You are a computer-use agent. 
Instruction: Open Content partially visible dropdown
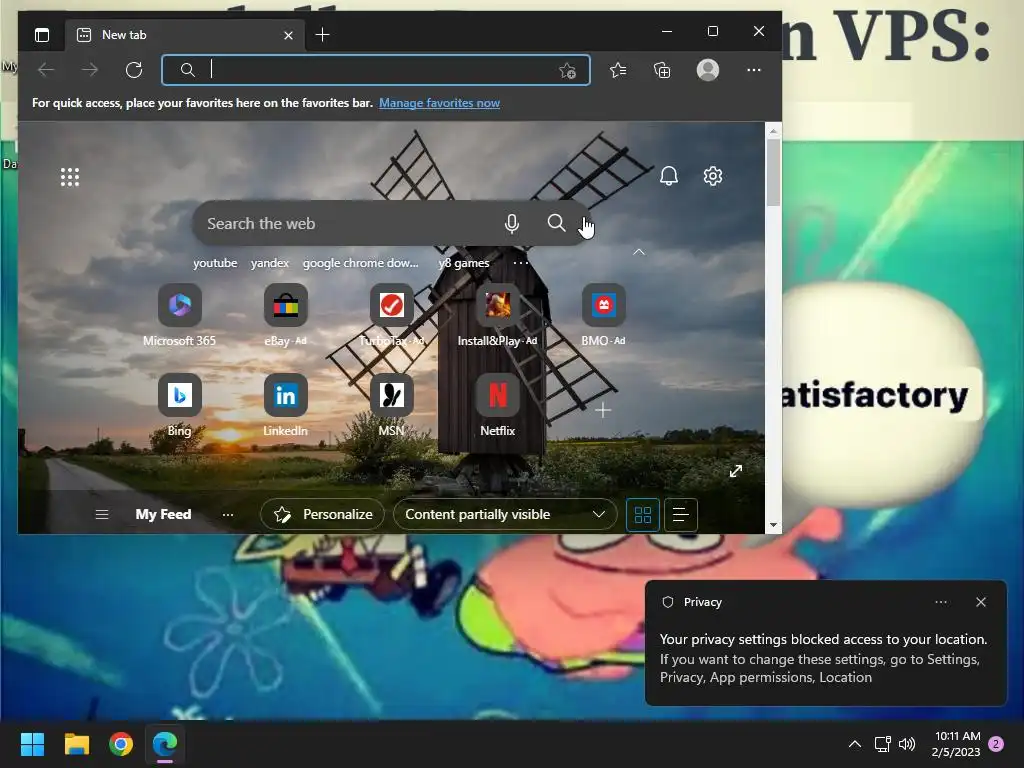tap(505, 515)
